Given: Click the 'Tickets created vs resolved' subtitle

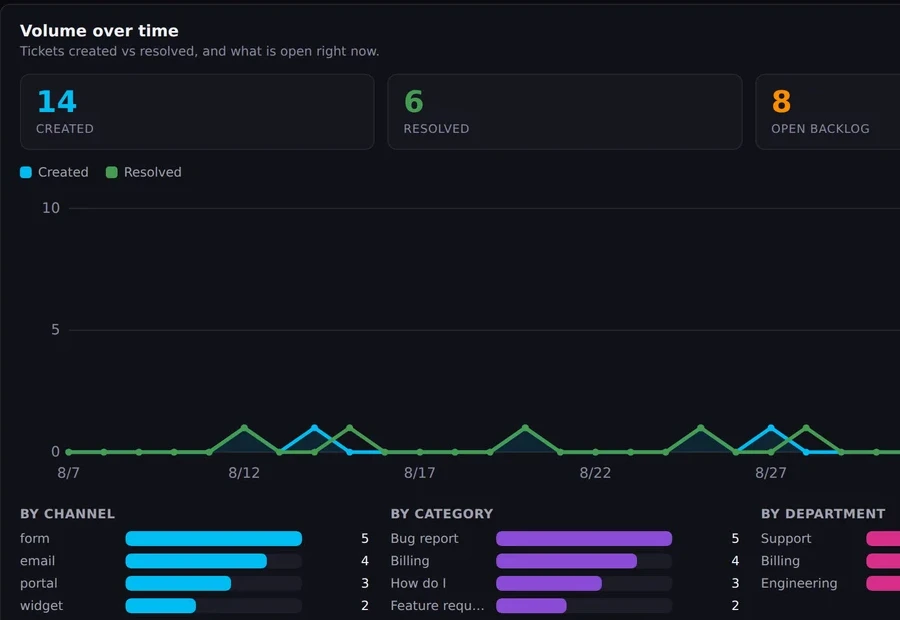Looking at the screenshot, I should pos(199,51).
